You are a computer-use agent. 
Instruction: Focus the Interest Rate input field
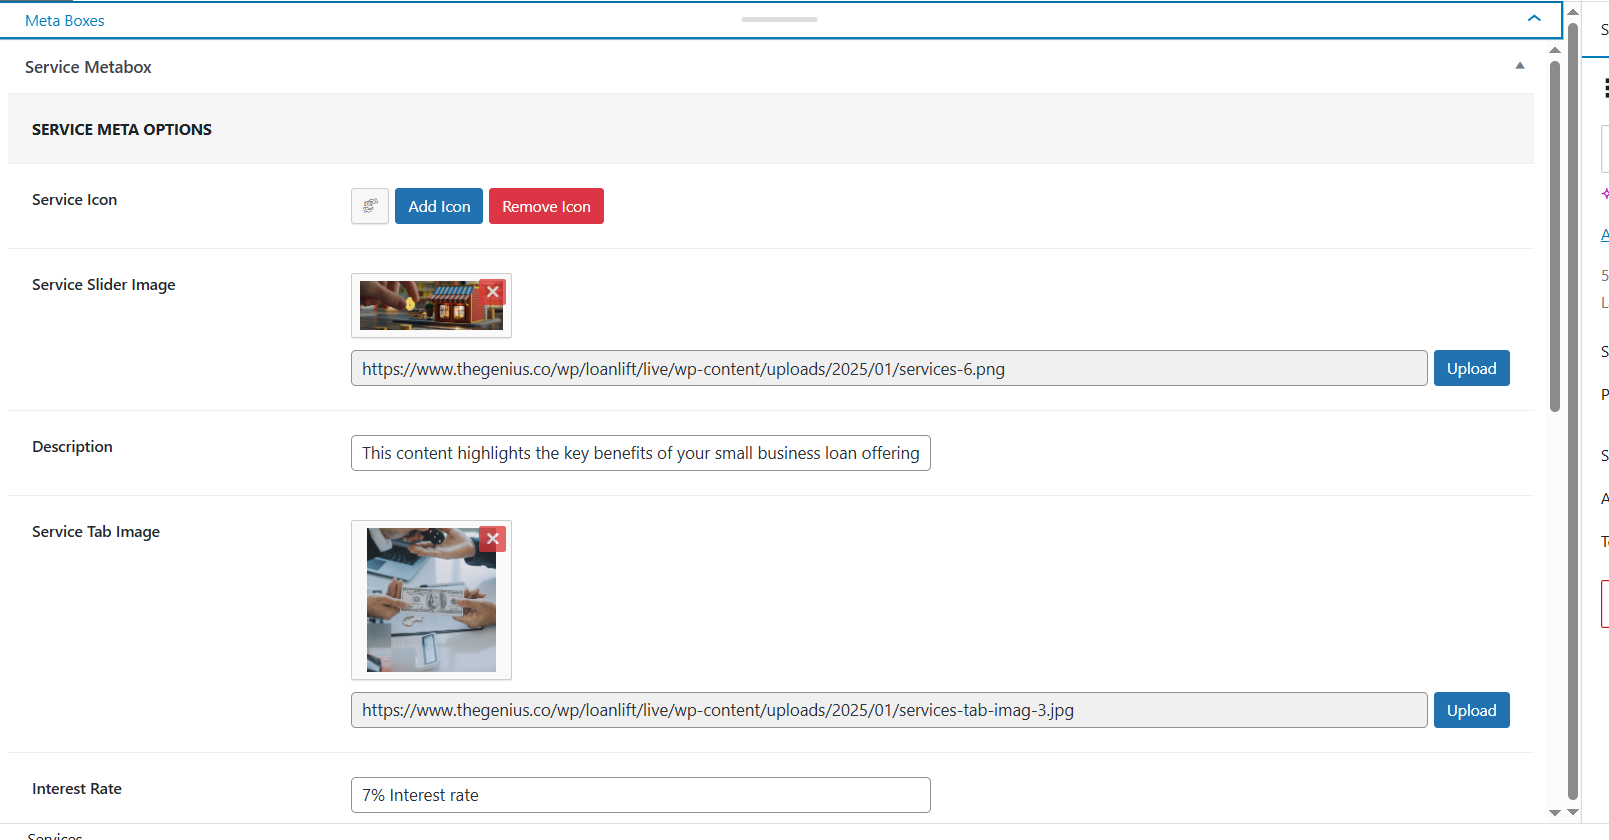pyautogui.click(x=640, y=795)
